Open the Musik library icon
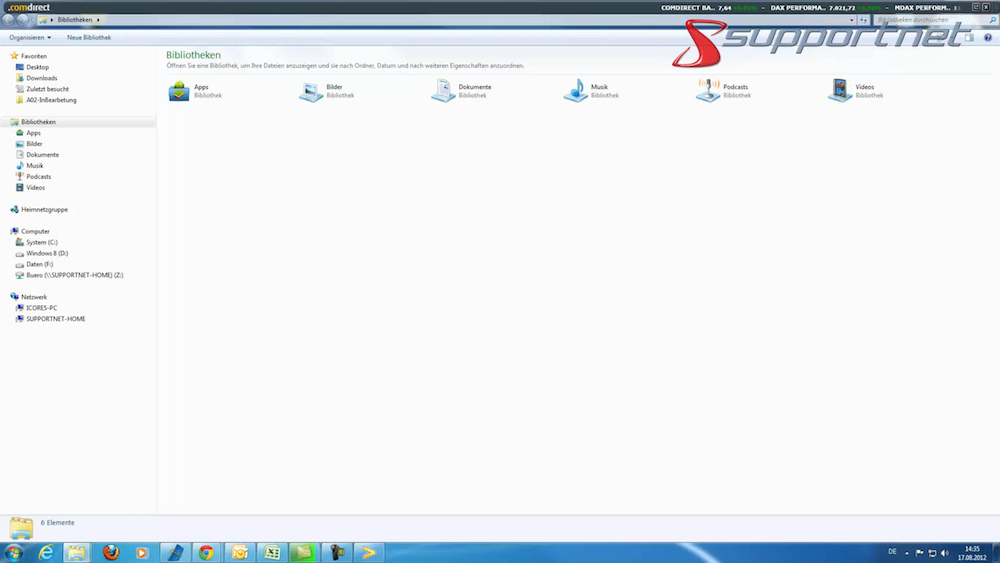1000x563 pixels. pyautogui.click(x=575, y=91)
